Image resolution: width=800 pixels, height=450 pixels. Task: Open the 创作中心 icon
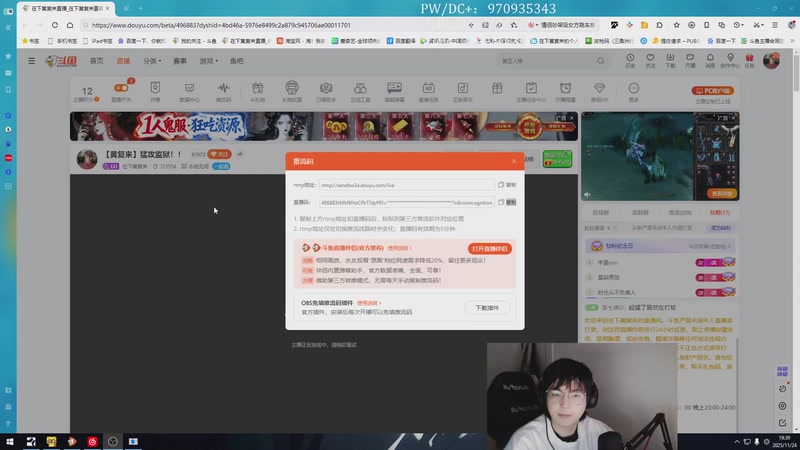pos(730,60)
